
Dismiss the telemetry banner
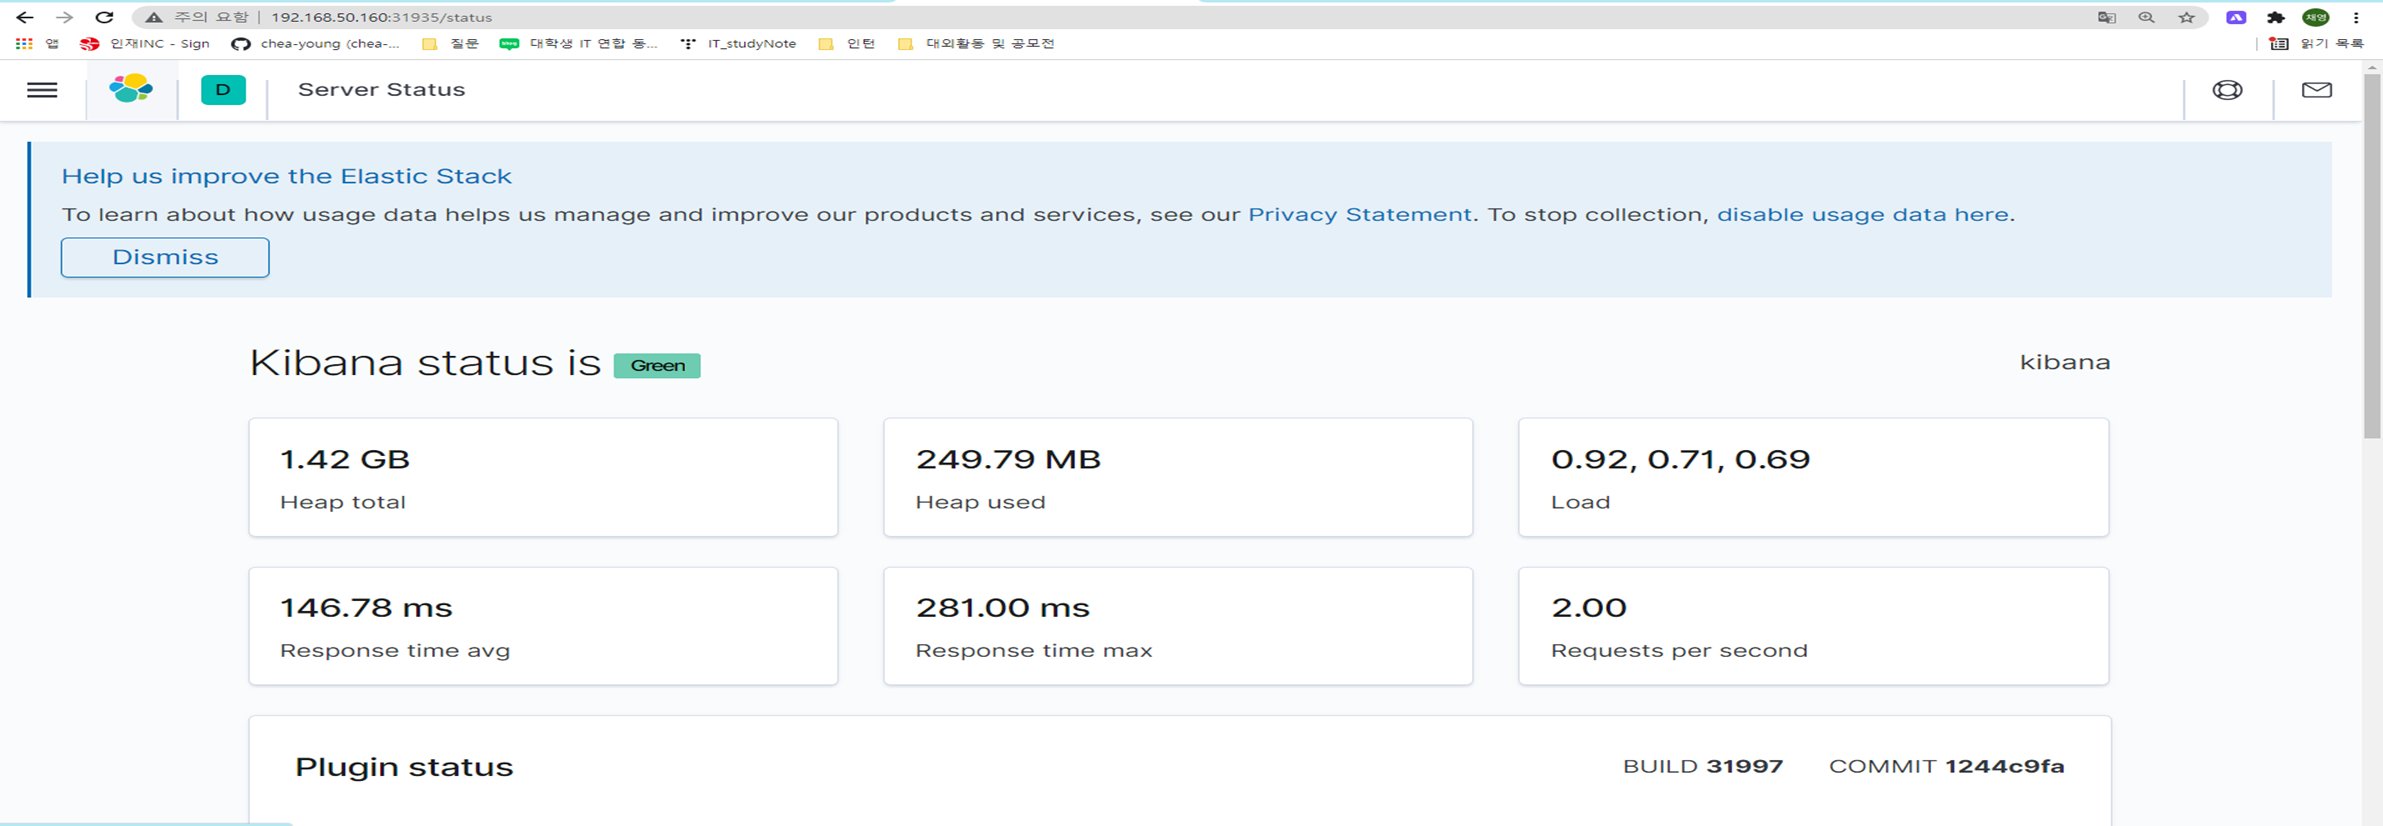pos(165,257)
